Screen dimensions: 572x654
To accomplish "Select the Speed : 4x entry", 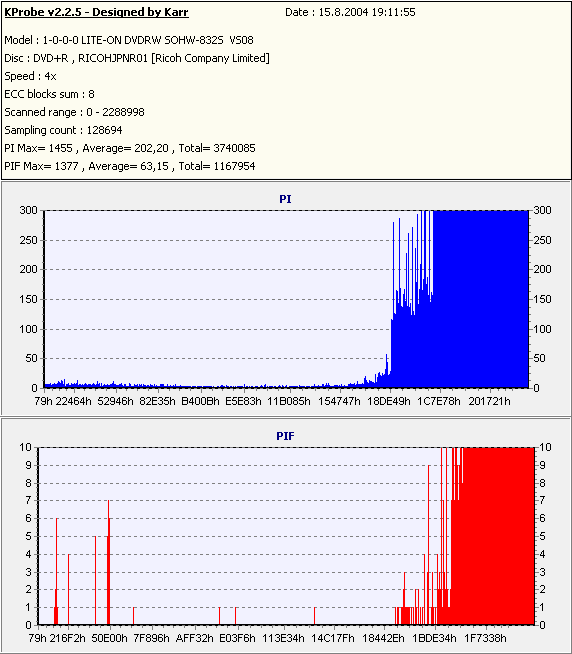I will point(30,76).
